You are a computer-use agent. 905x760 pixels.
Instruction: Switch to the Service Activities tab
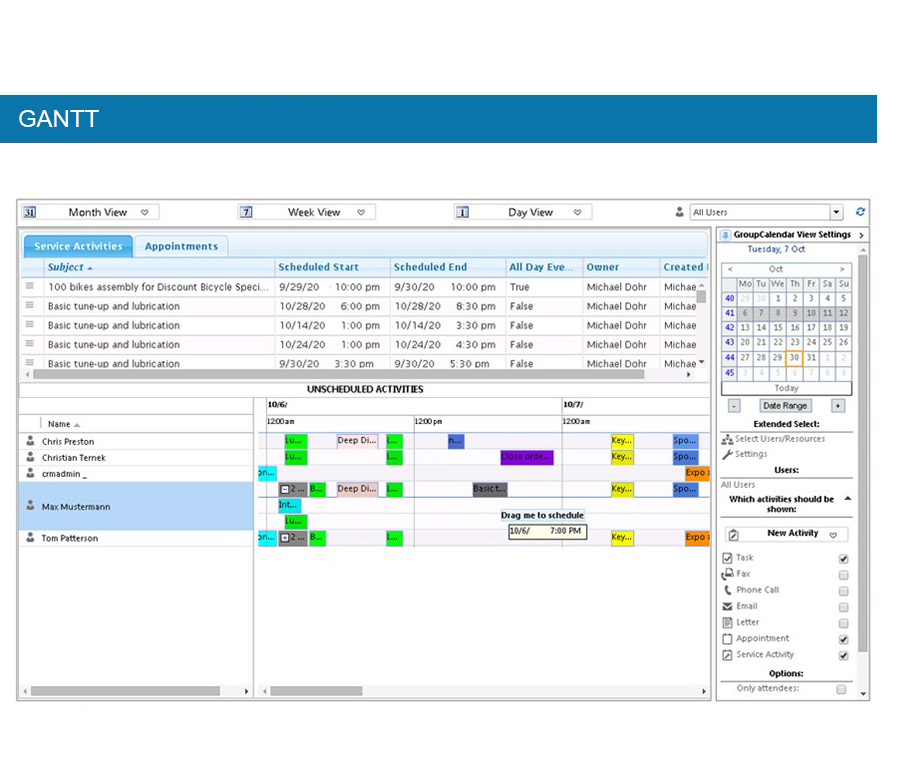(x=78, y=246)
